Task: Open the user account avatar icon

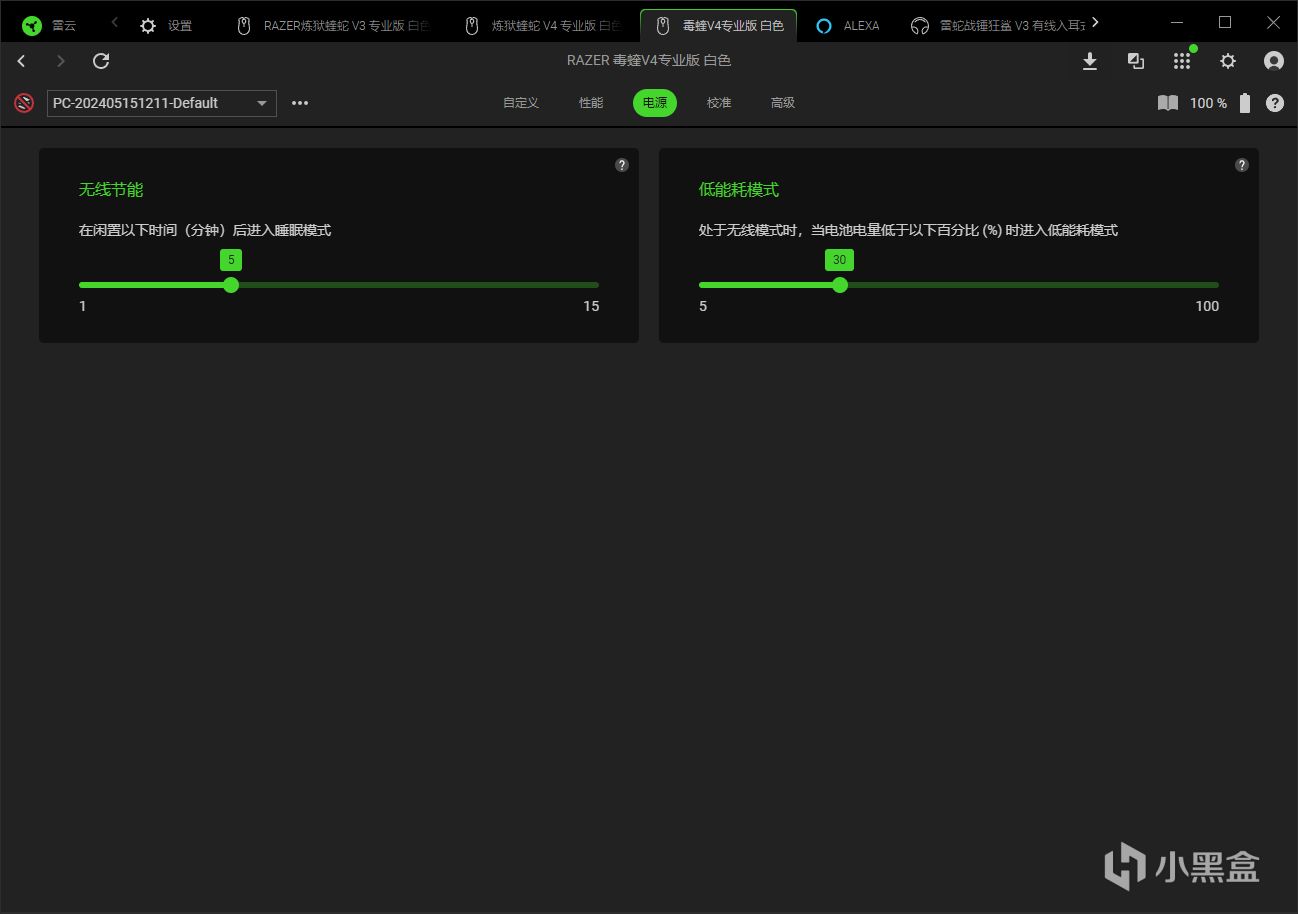Action: (1274, 61)
